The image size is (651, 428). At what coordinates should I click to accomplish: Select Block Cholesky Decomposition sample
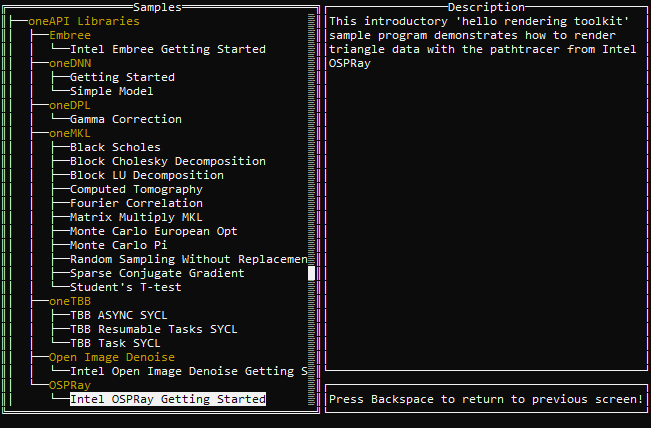pos(168,161)
